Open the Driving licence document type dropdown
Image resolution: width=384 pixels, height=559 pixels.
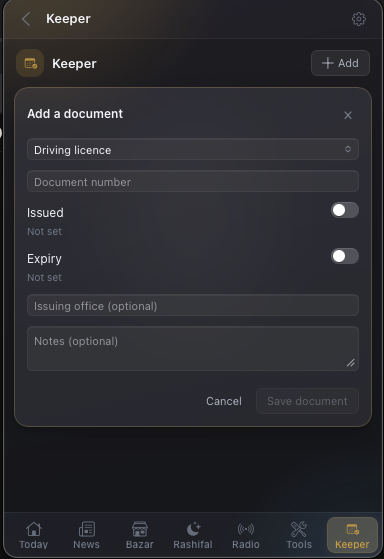click(x=193, y=150)
